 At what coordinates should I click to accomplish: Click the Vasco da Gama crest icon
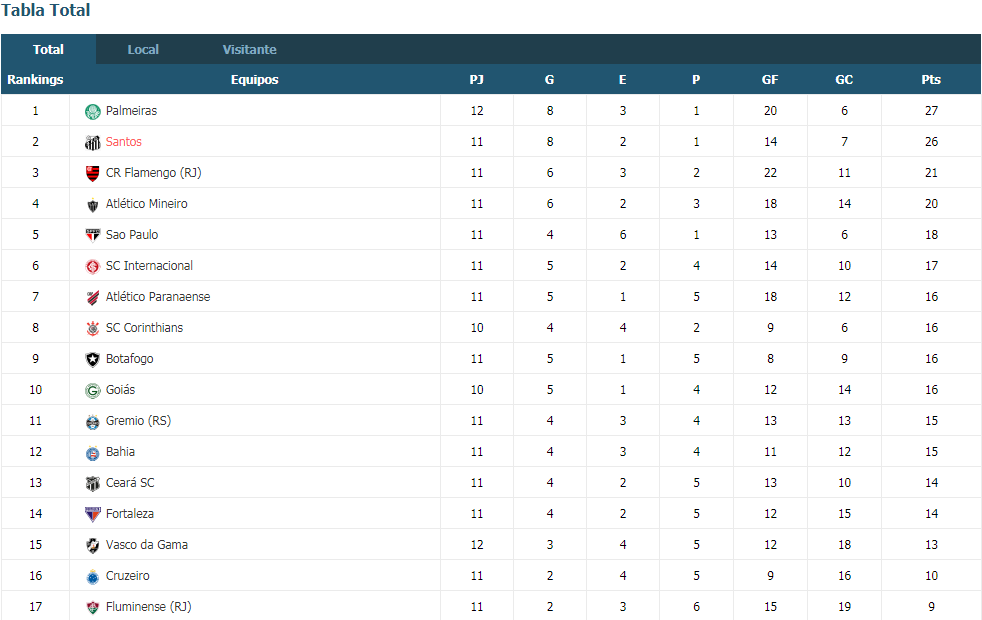click(x=93, y=545)
